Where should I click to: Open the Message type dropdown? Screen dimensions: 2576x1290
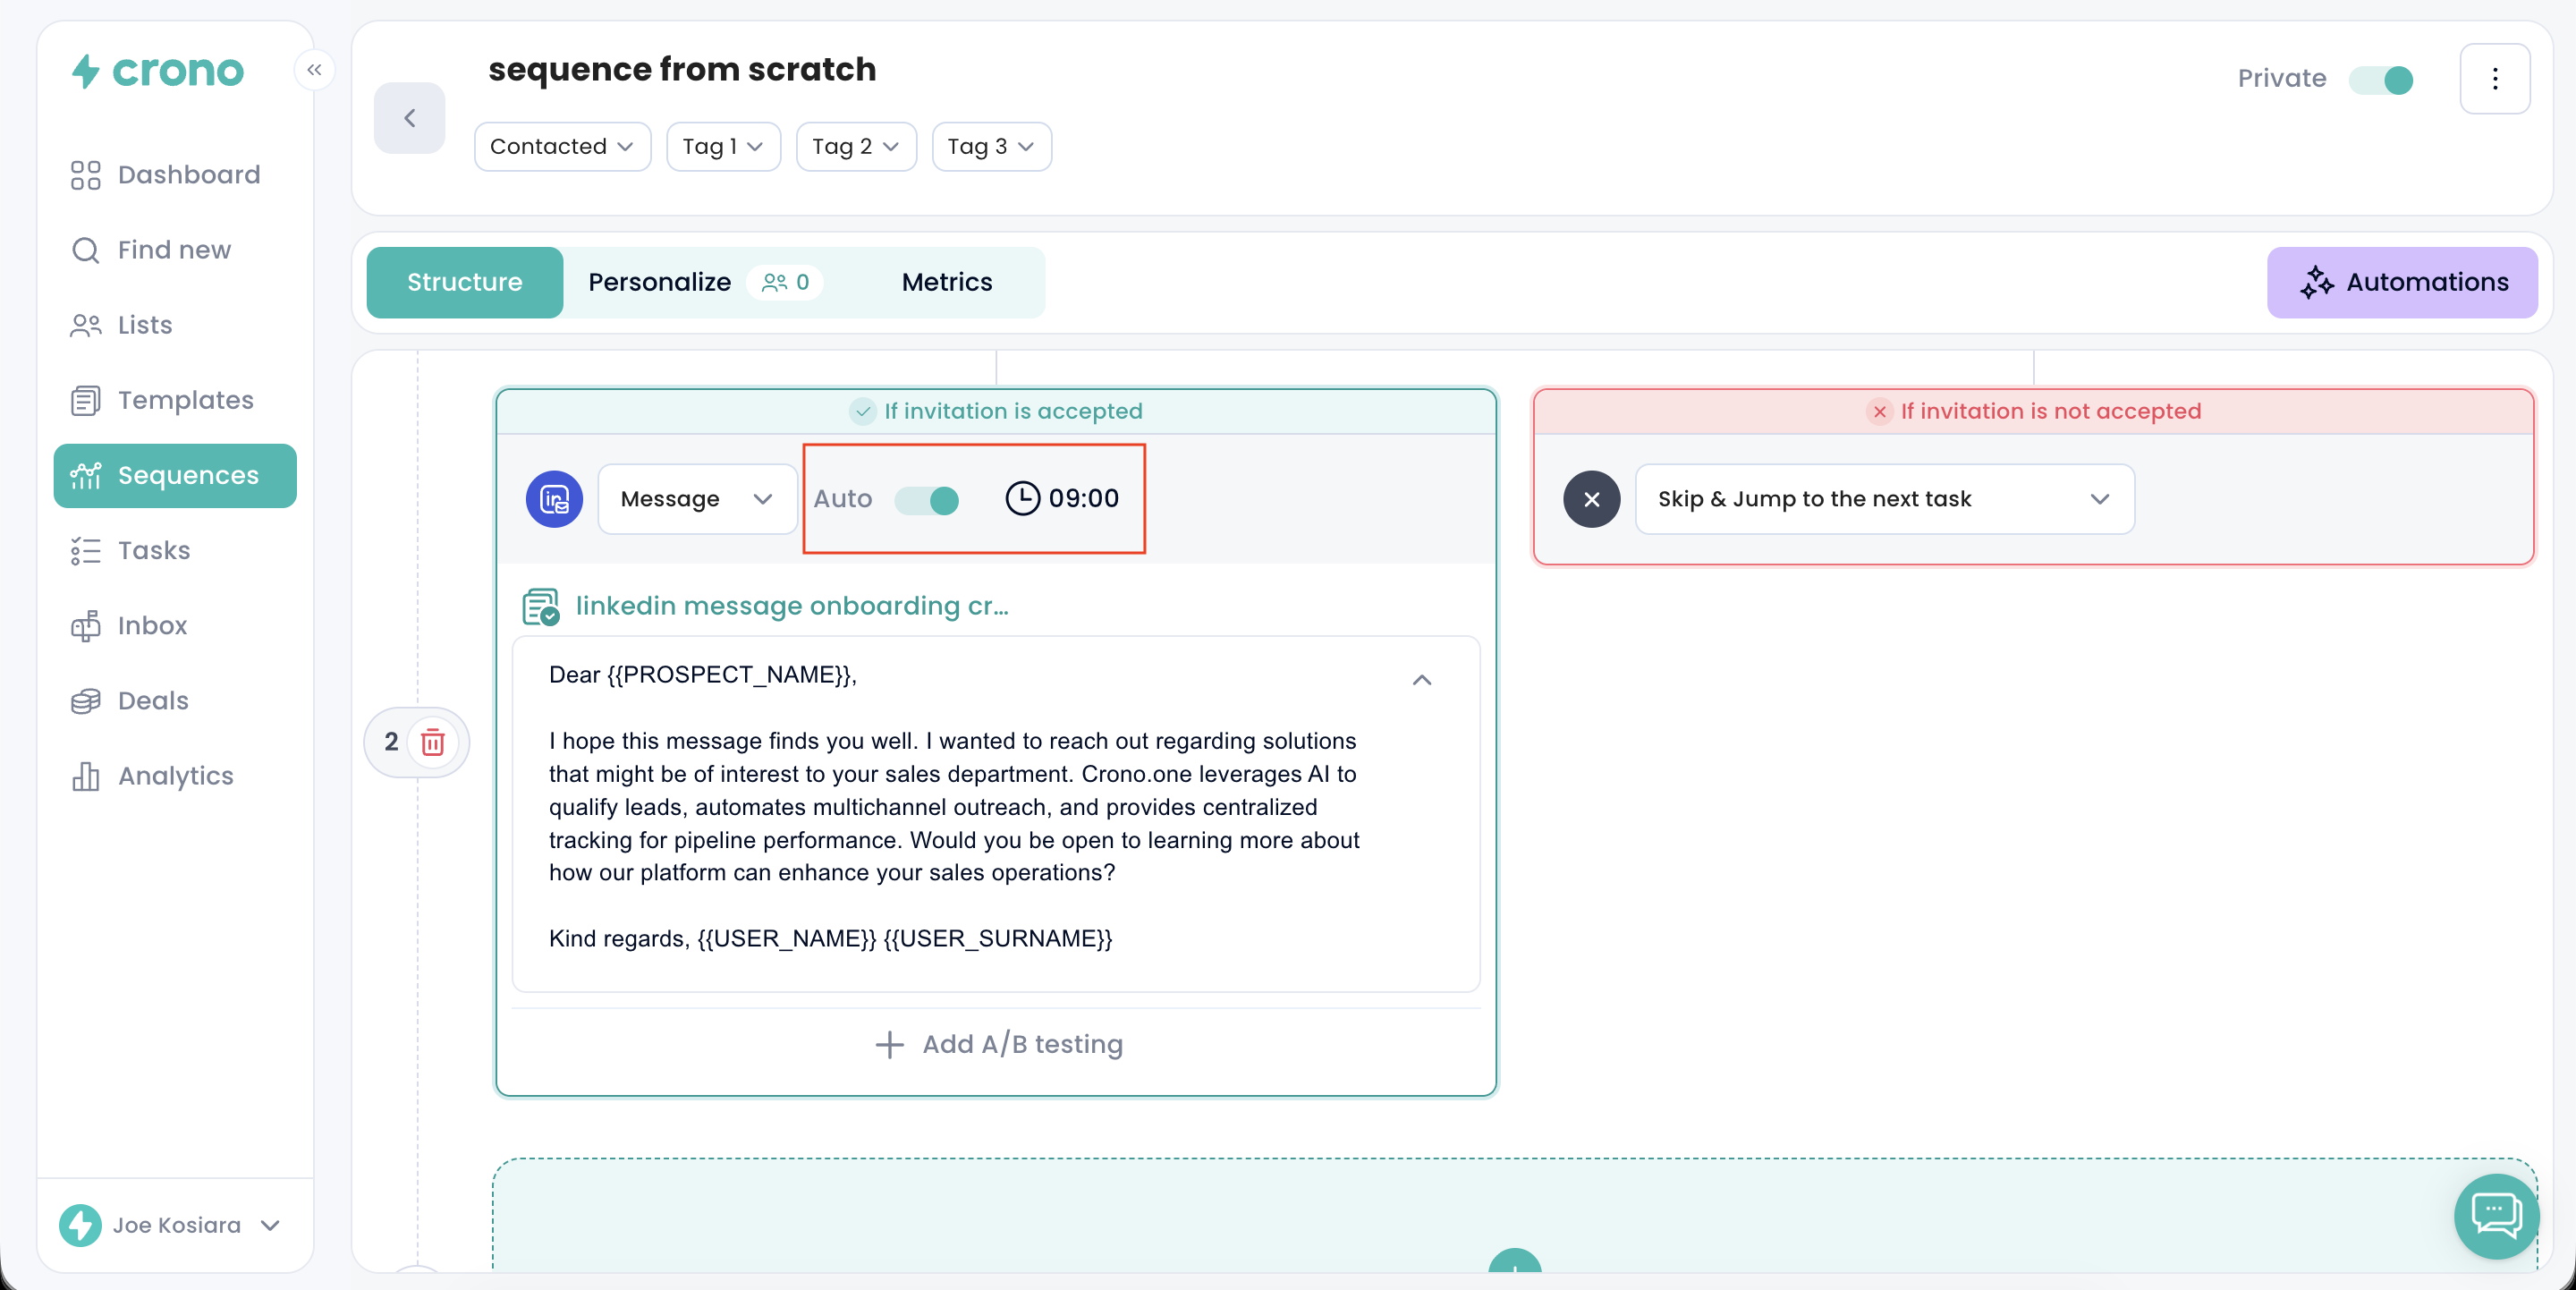[x=696, y=499]
